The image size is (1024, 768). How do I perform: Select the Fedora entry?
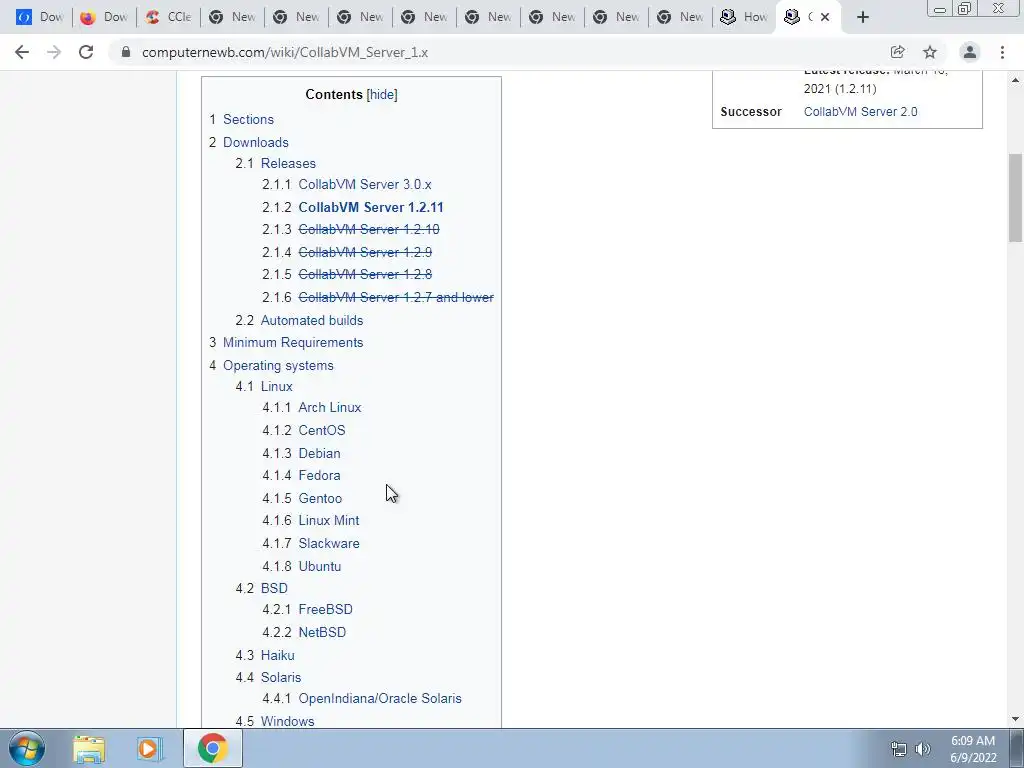[319, 475]
